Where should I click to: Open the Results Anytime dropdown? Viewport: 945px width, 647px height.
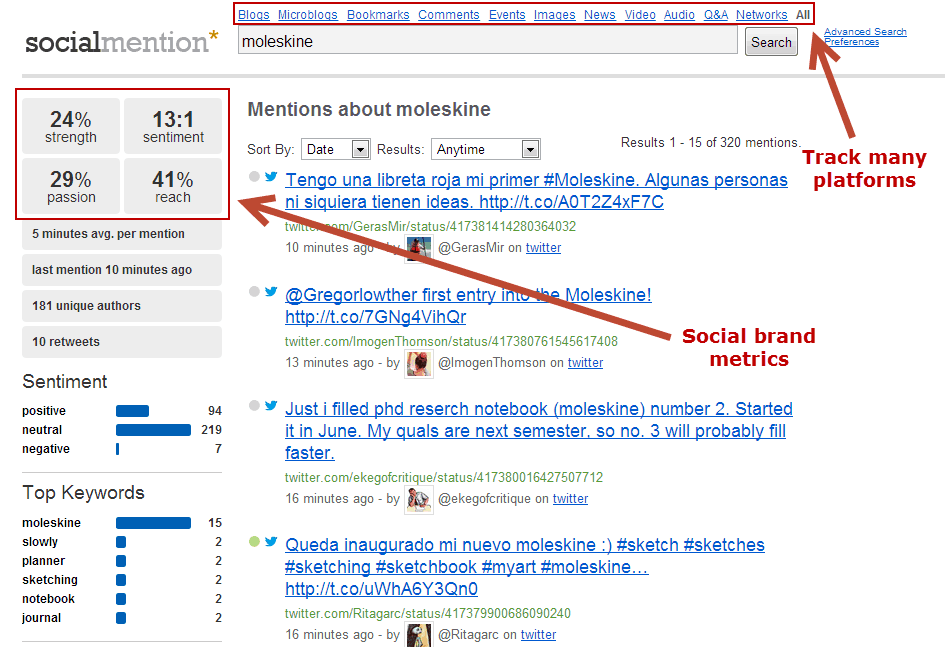click(486, 149)
